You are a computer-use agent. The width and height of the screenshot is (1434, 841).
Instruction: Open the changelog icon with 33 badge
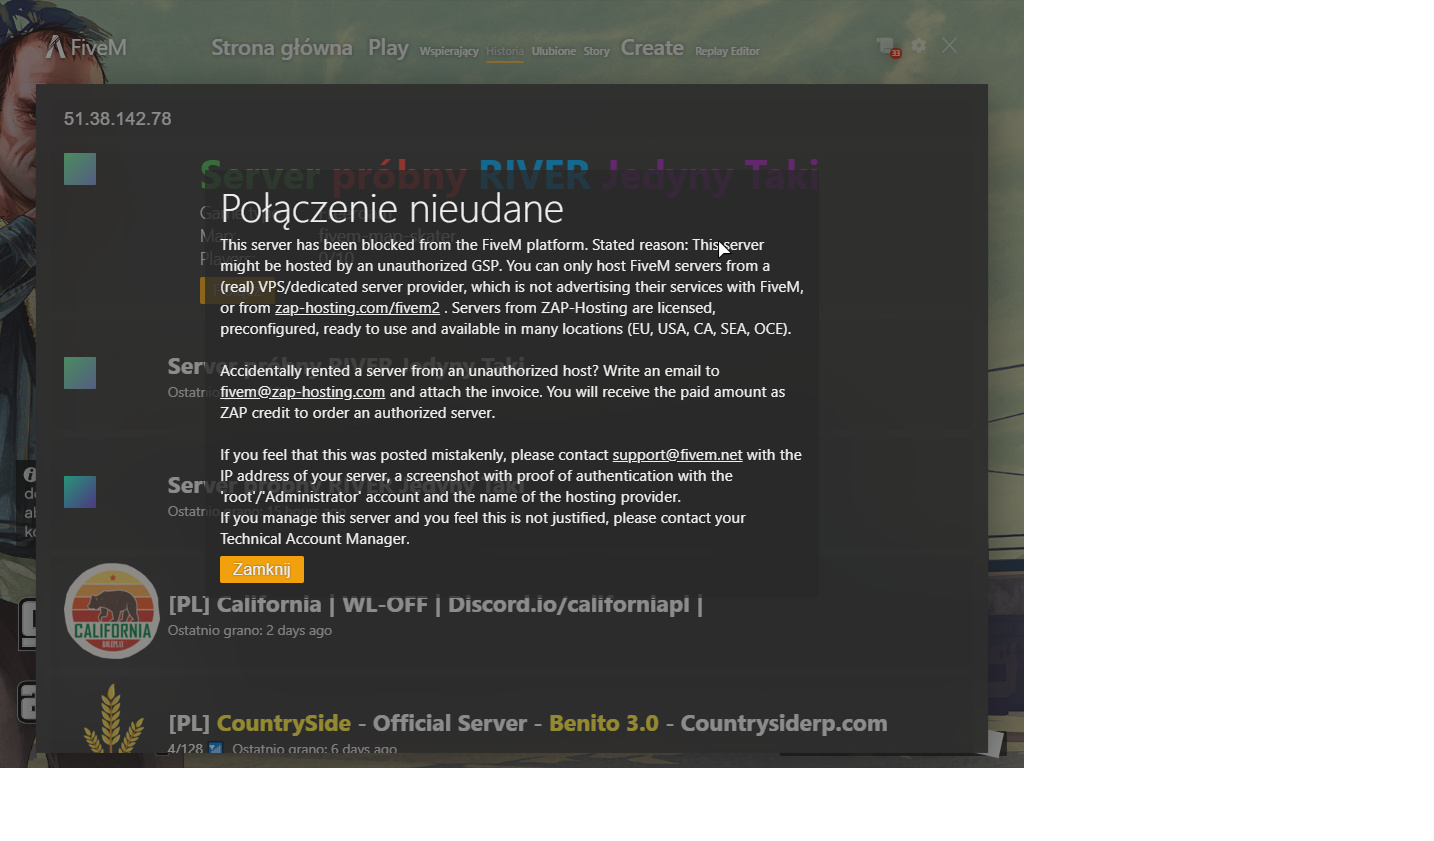886,46
